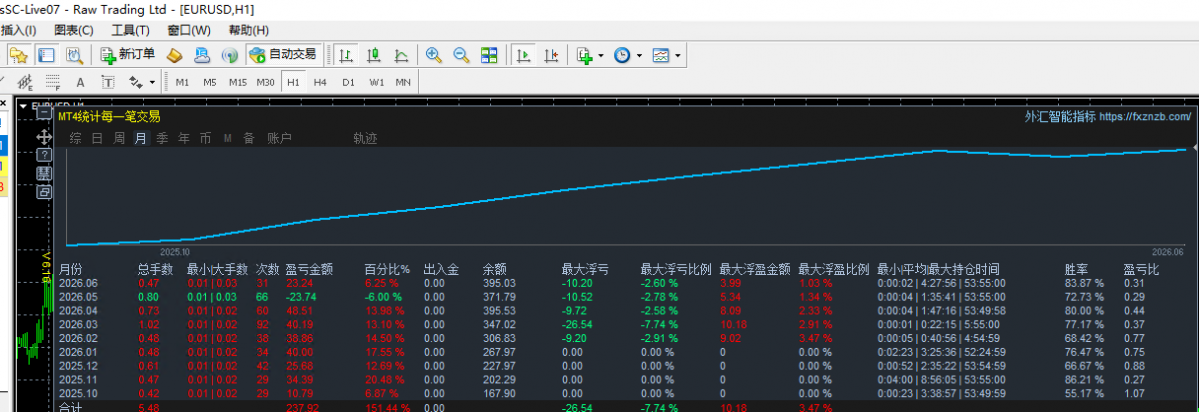
Task: Switch to the 季 quarterly tab
Action: 163,138
